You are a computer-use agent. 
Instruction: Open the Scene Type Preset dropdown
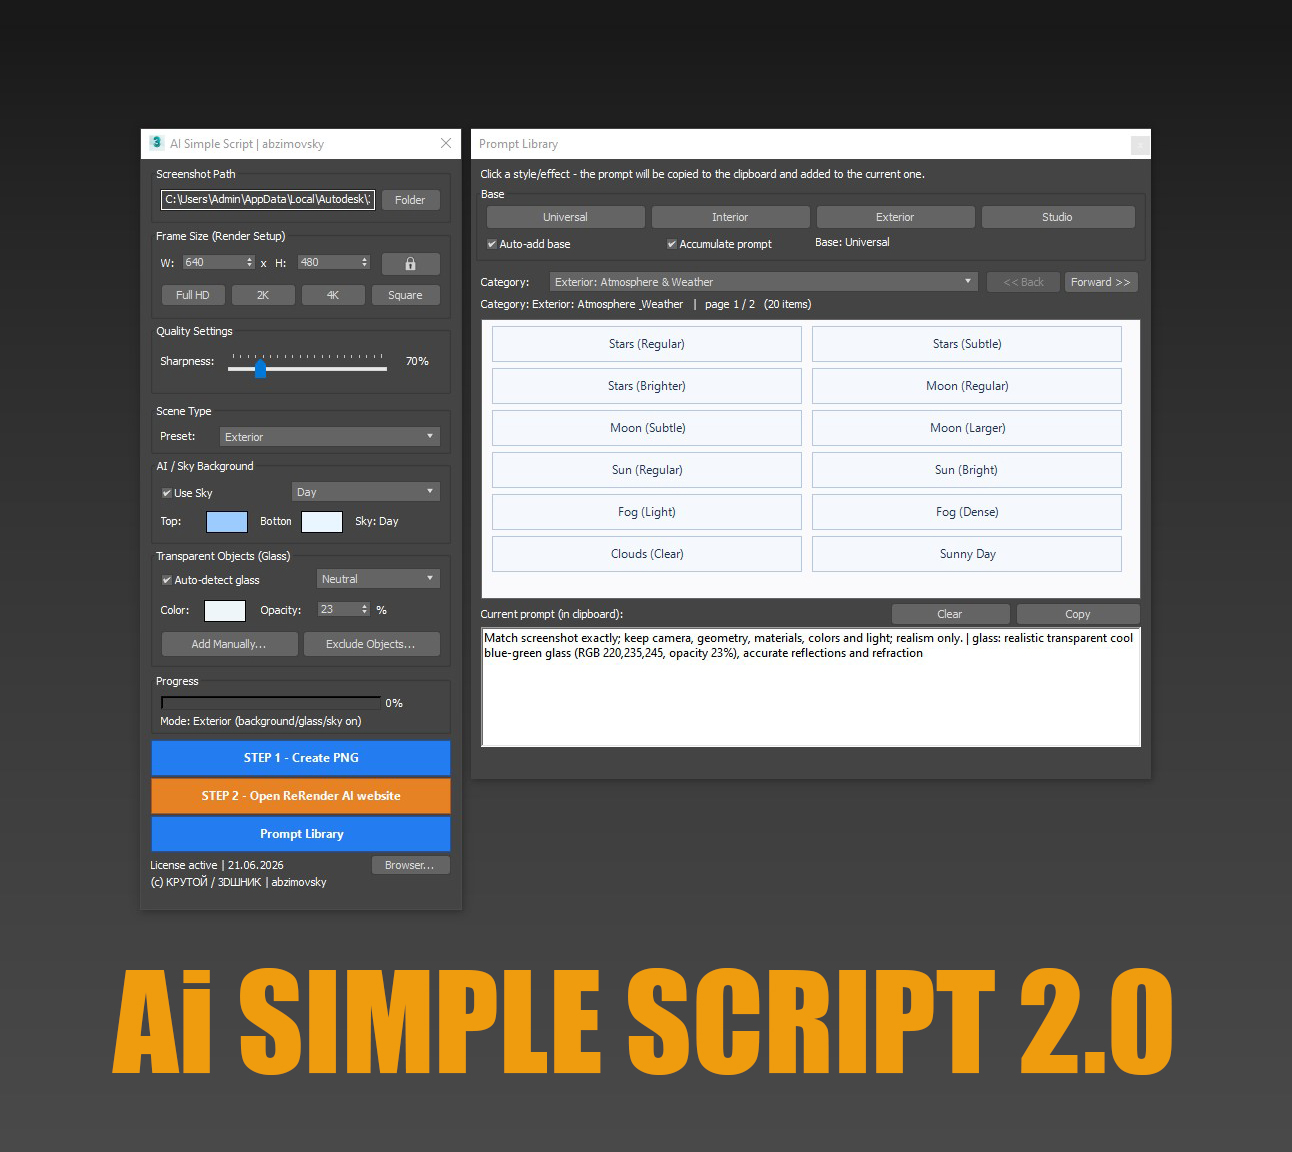[329, 437]
